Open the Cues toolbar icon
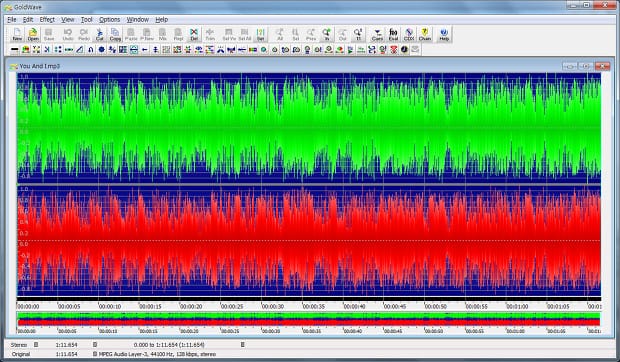 pos(377,34)
